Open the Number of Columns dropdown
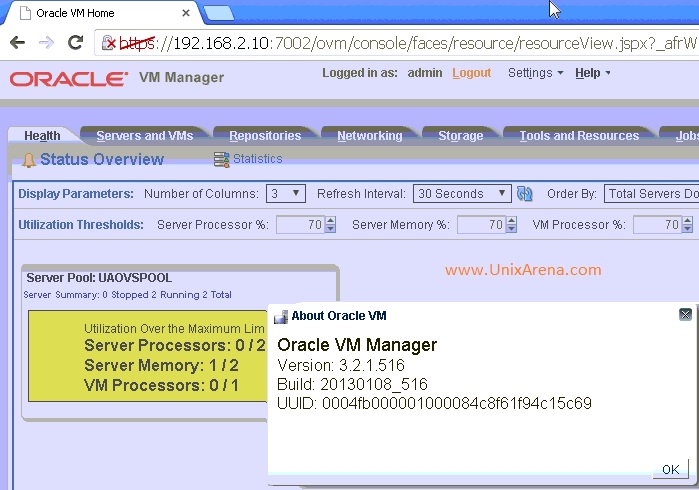The image size is (699, 490). (286, 194)
